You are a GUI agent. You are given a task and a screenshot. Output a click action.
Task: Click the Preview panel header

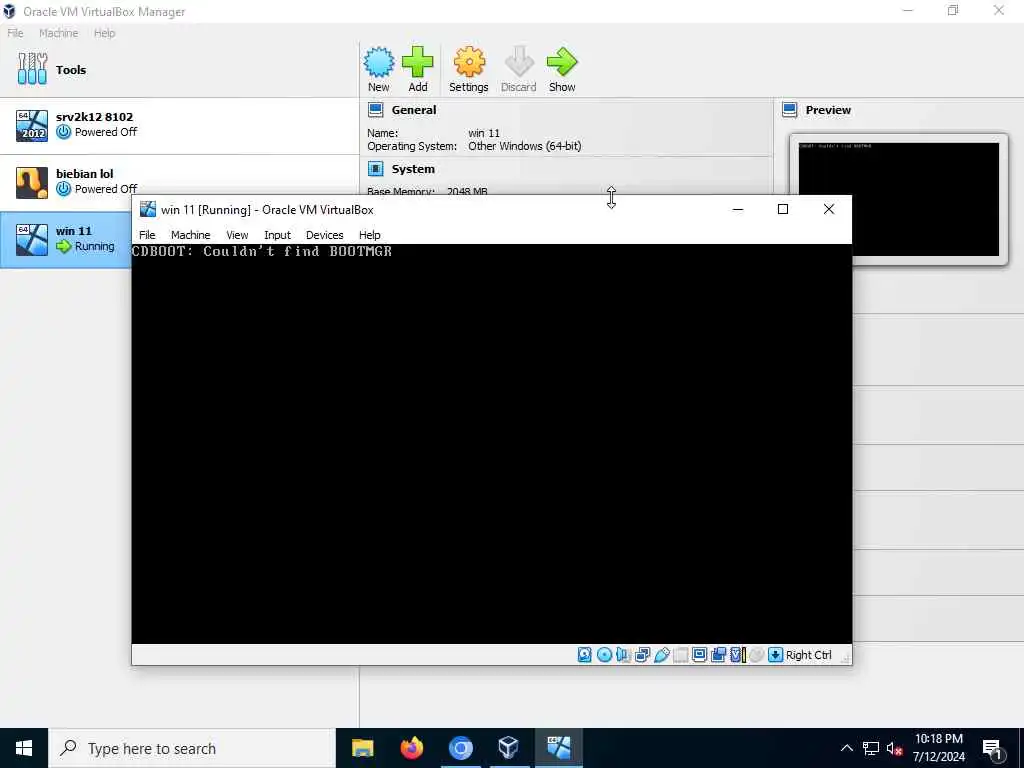click(x=828, y=110)
